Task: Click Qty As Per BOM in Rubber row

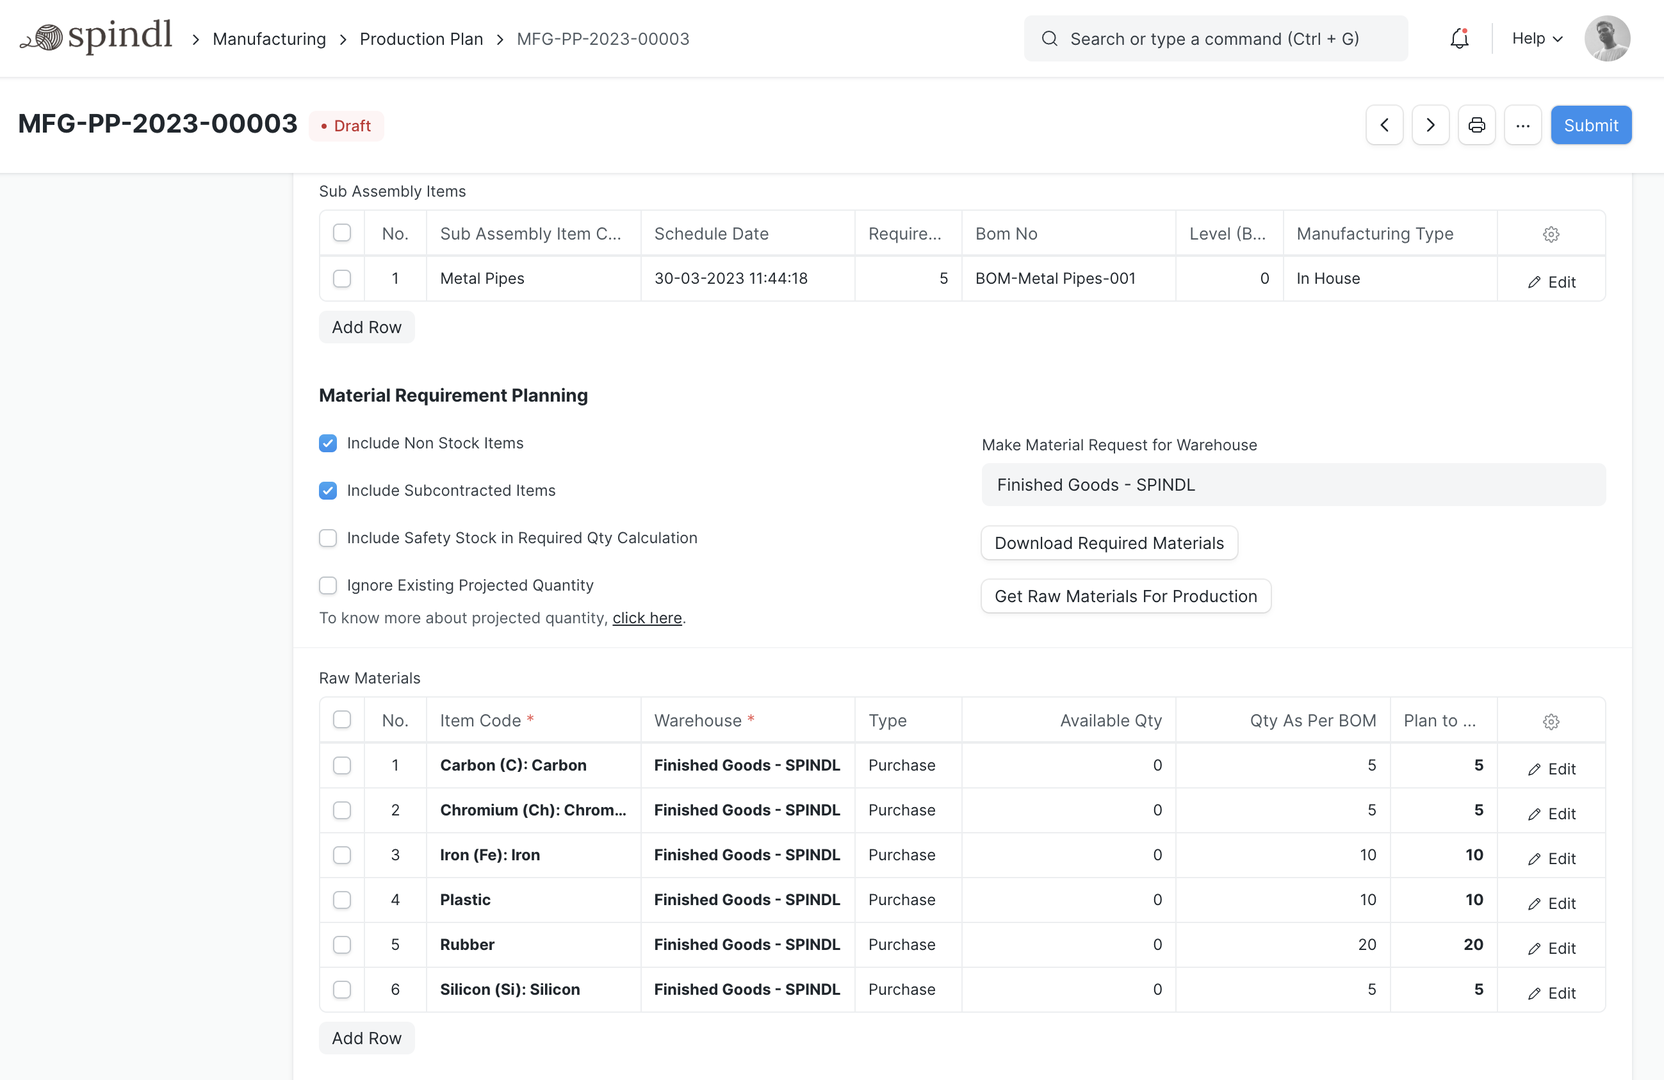Action: click(x=1282, y=945)
